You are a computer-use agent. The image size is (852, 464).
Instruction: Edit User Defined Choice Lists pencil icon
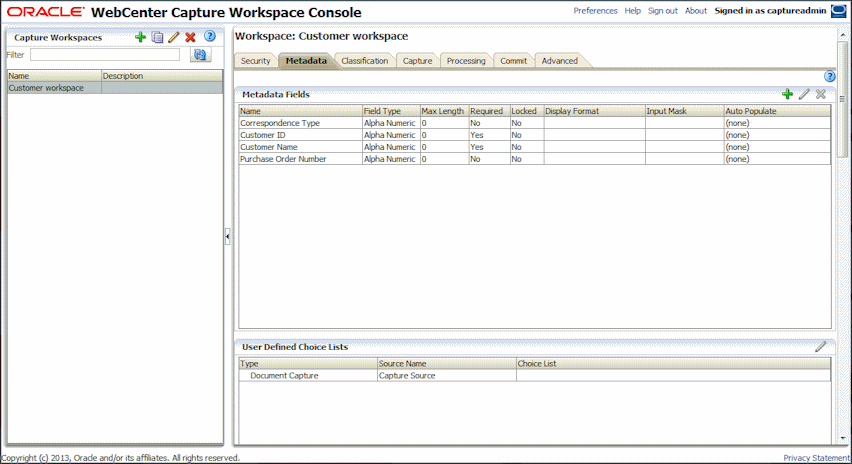point(820,347)
